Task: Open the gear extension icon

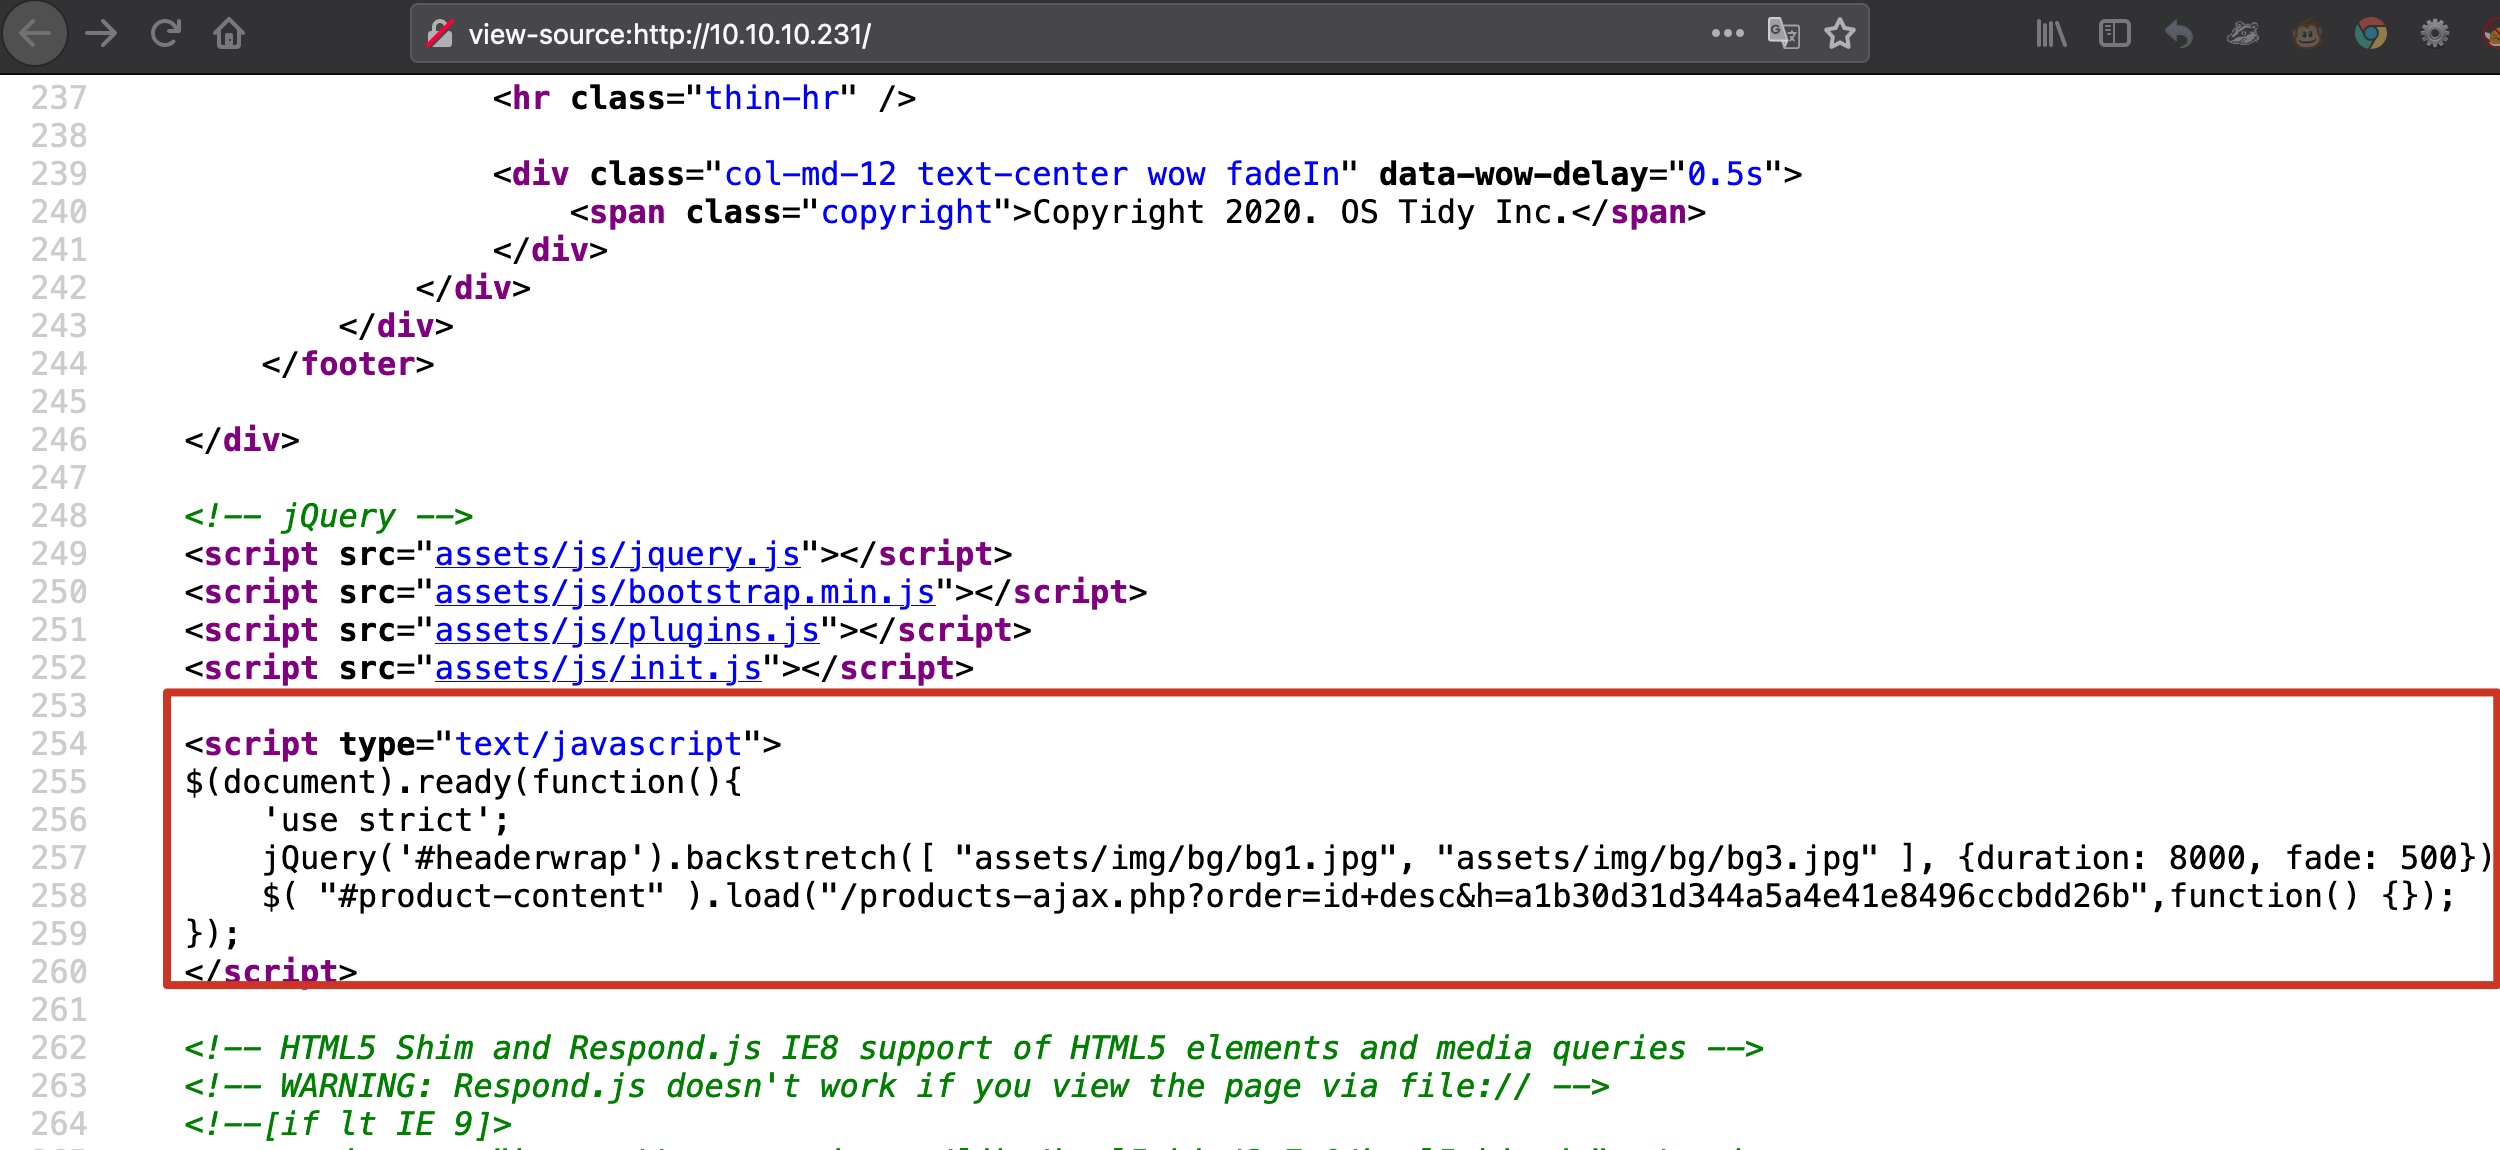Action: 2434,34
